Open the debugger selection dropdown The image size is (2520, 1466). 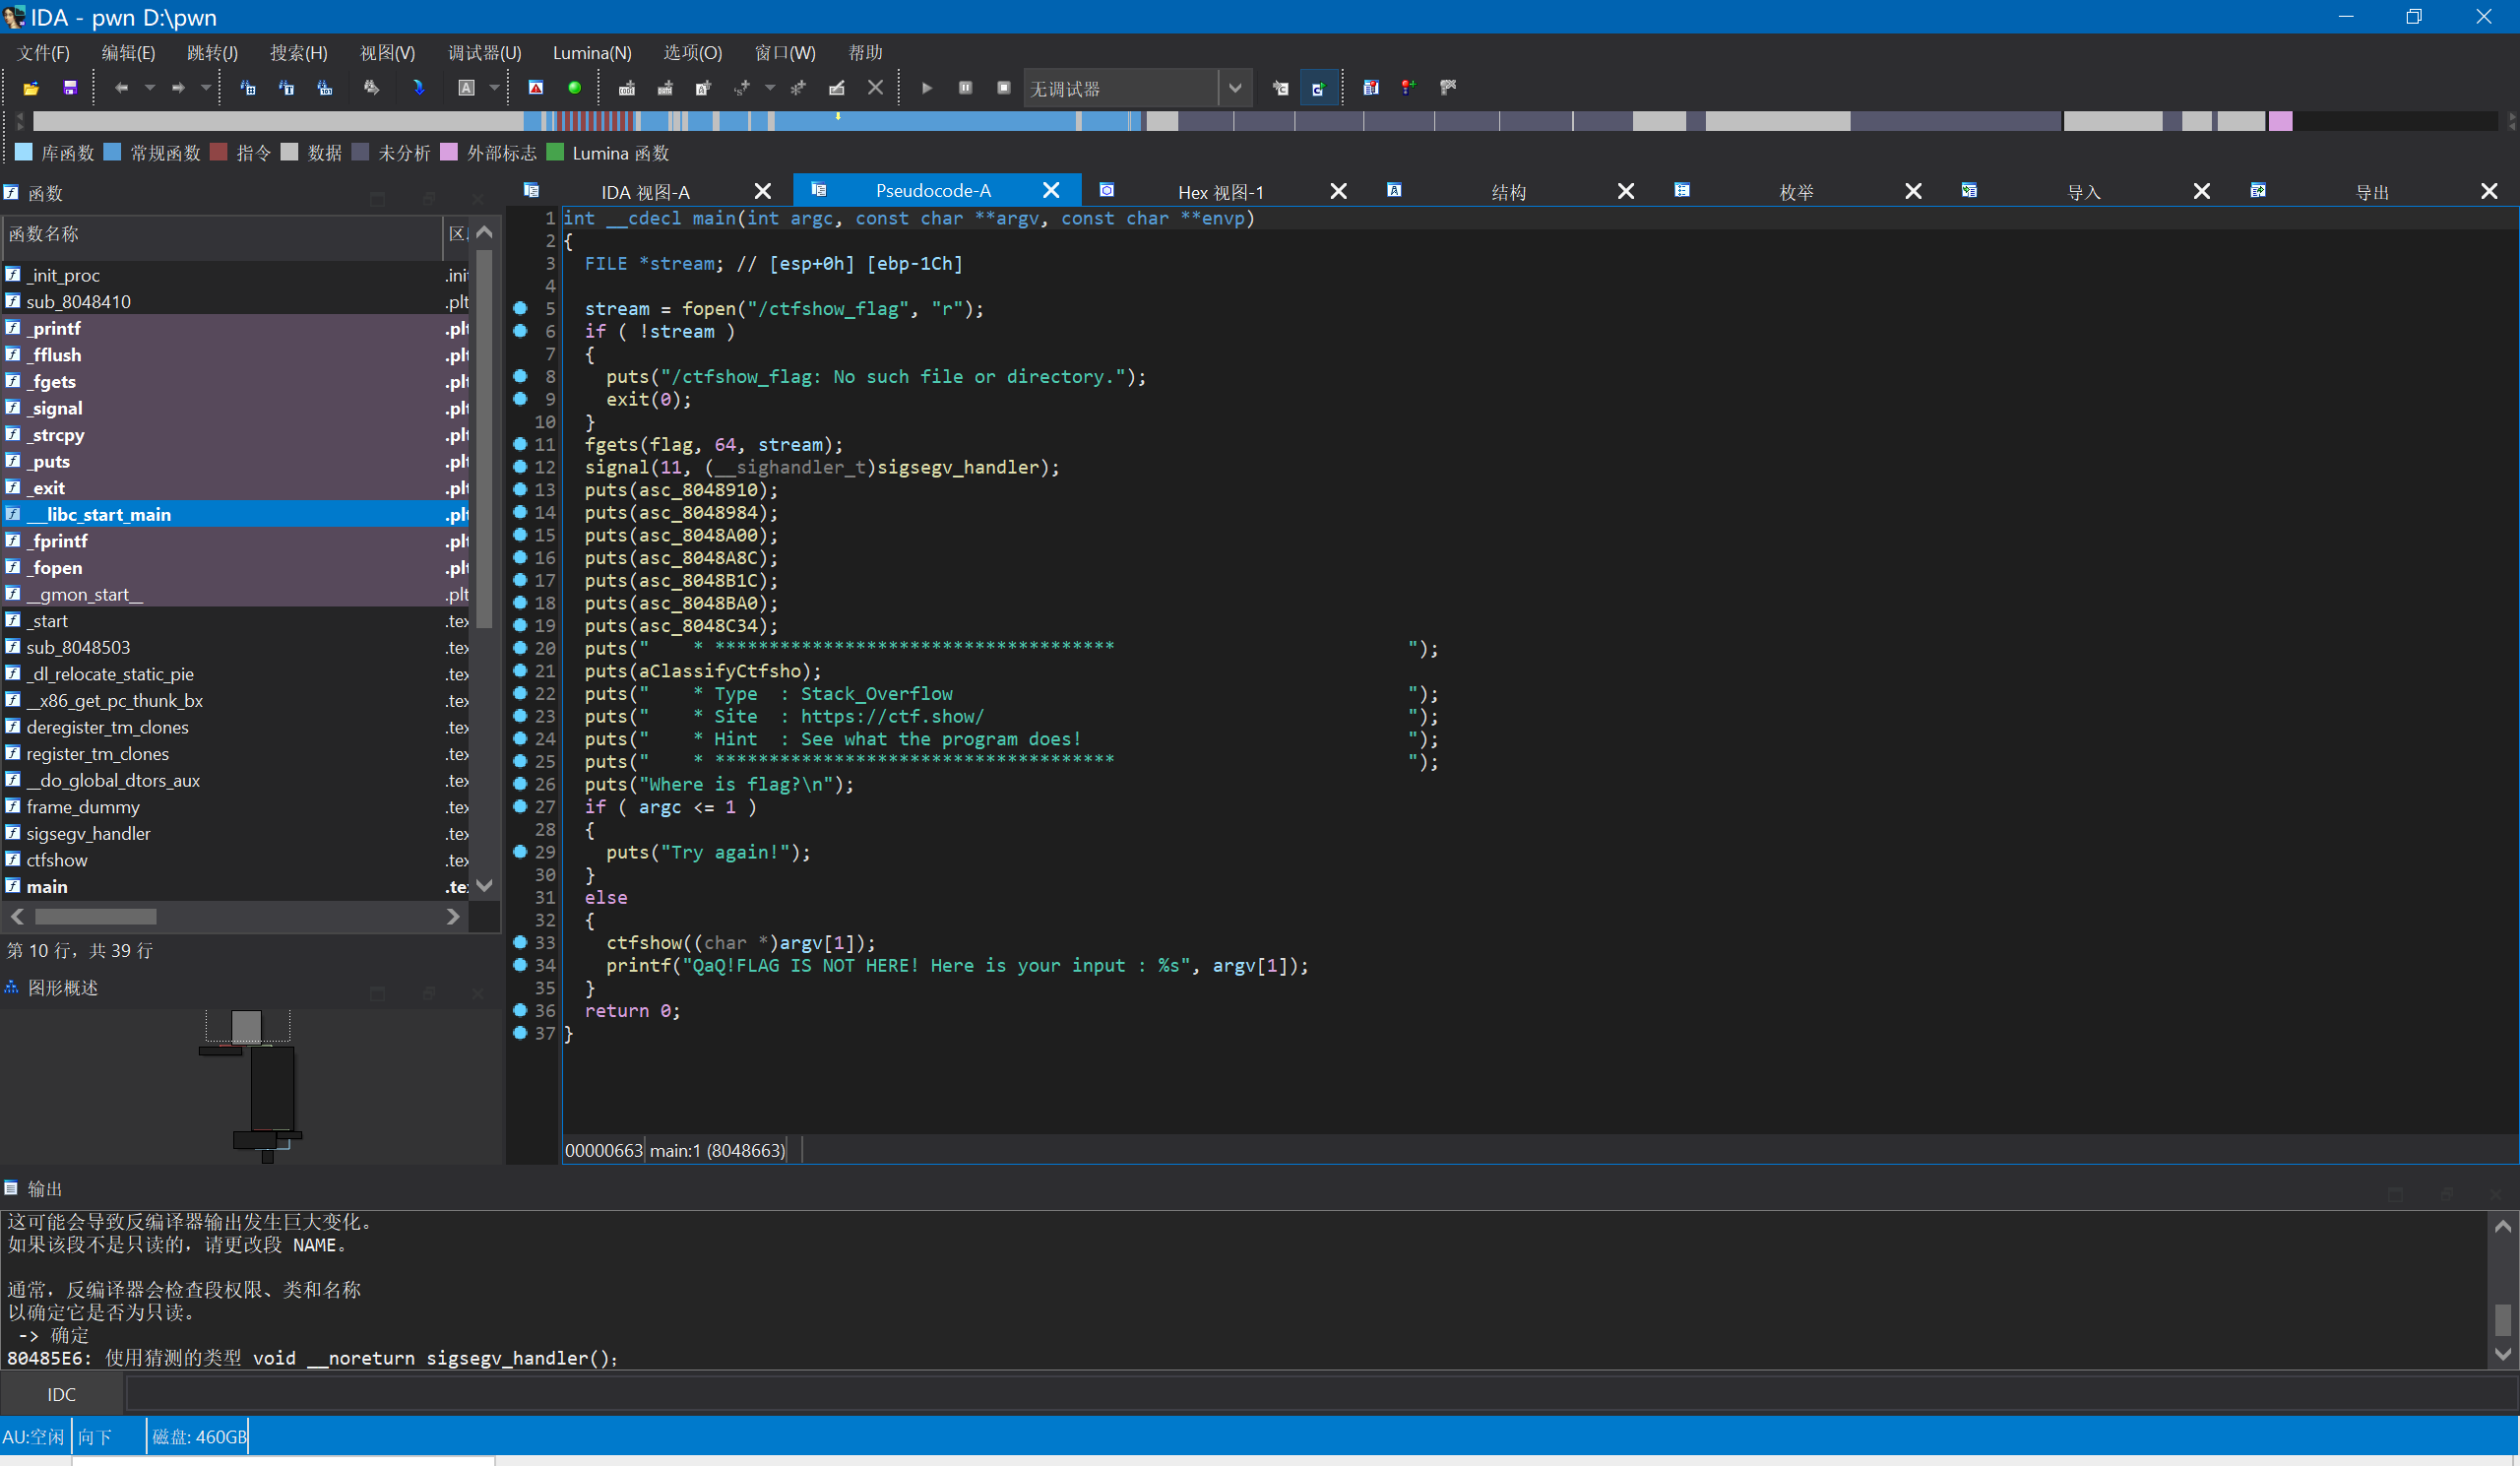pyautogui.click(x=1235, y=88)
